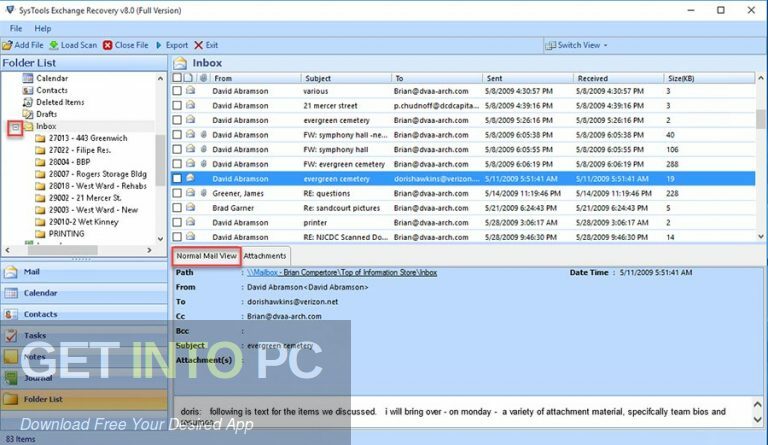Check the box for the 'various' email
Screen dimensions: 768x445
coord(177,91)
